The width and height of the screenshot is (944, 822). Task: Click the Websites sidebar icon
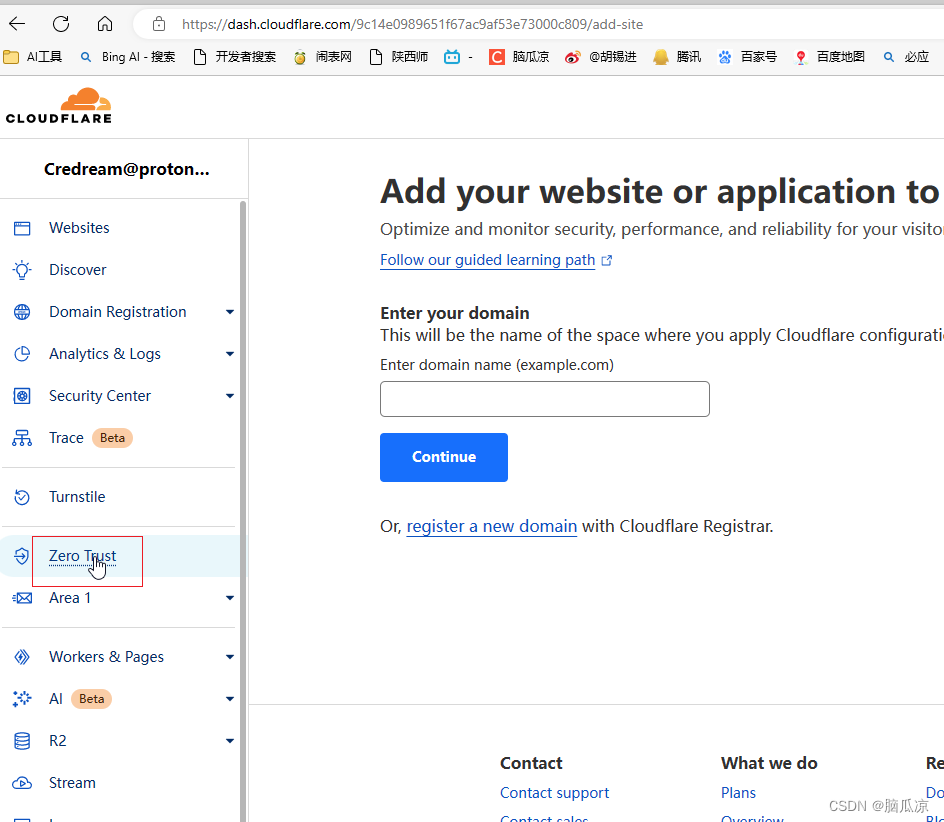click(22, 228)
